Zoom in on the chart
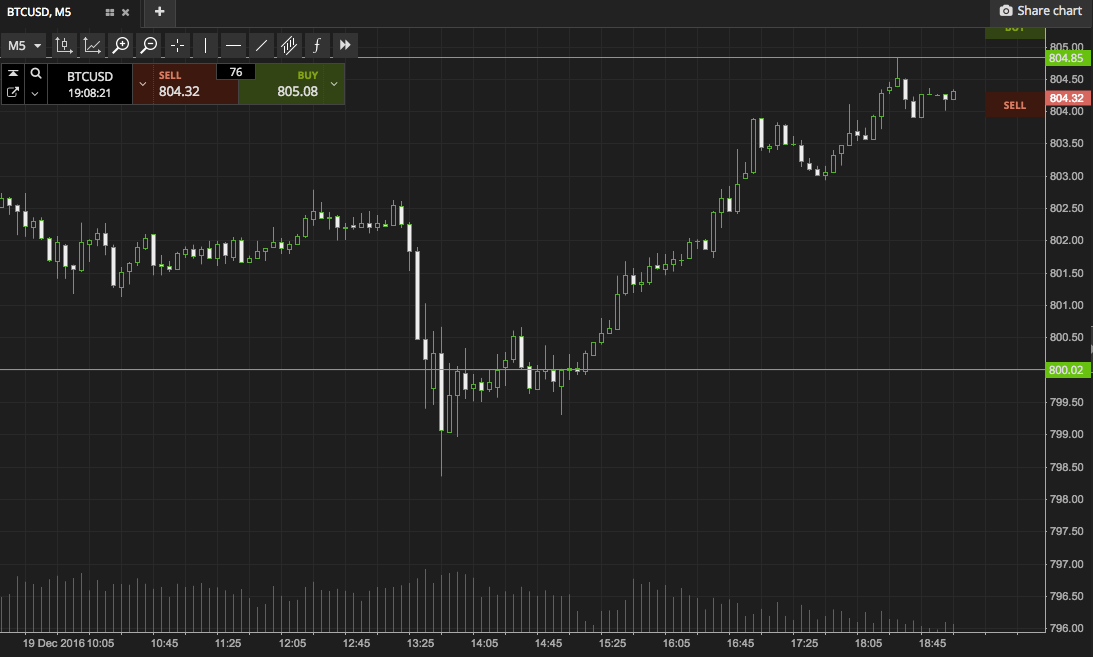The image size is (1093, 657). tap(121, 45)
